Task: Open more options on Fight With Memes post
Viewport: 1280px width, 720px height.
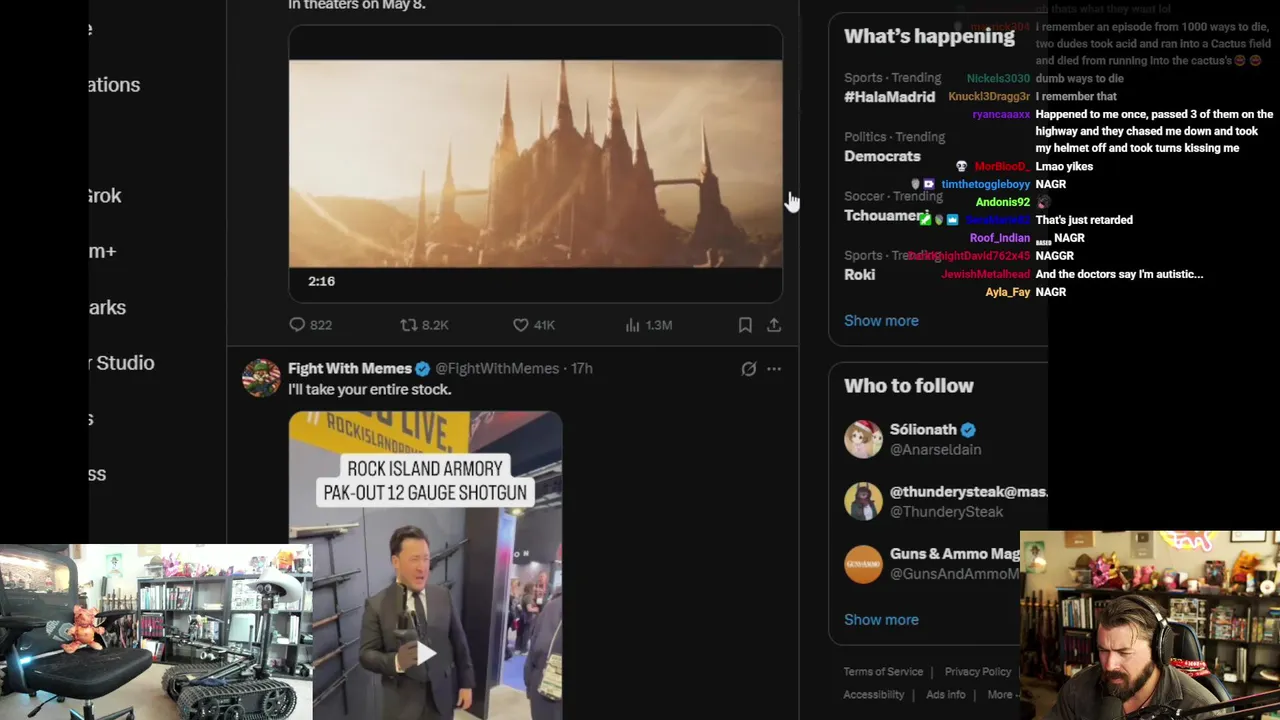Action: click(774, 369)
